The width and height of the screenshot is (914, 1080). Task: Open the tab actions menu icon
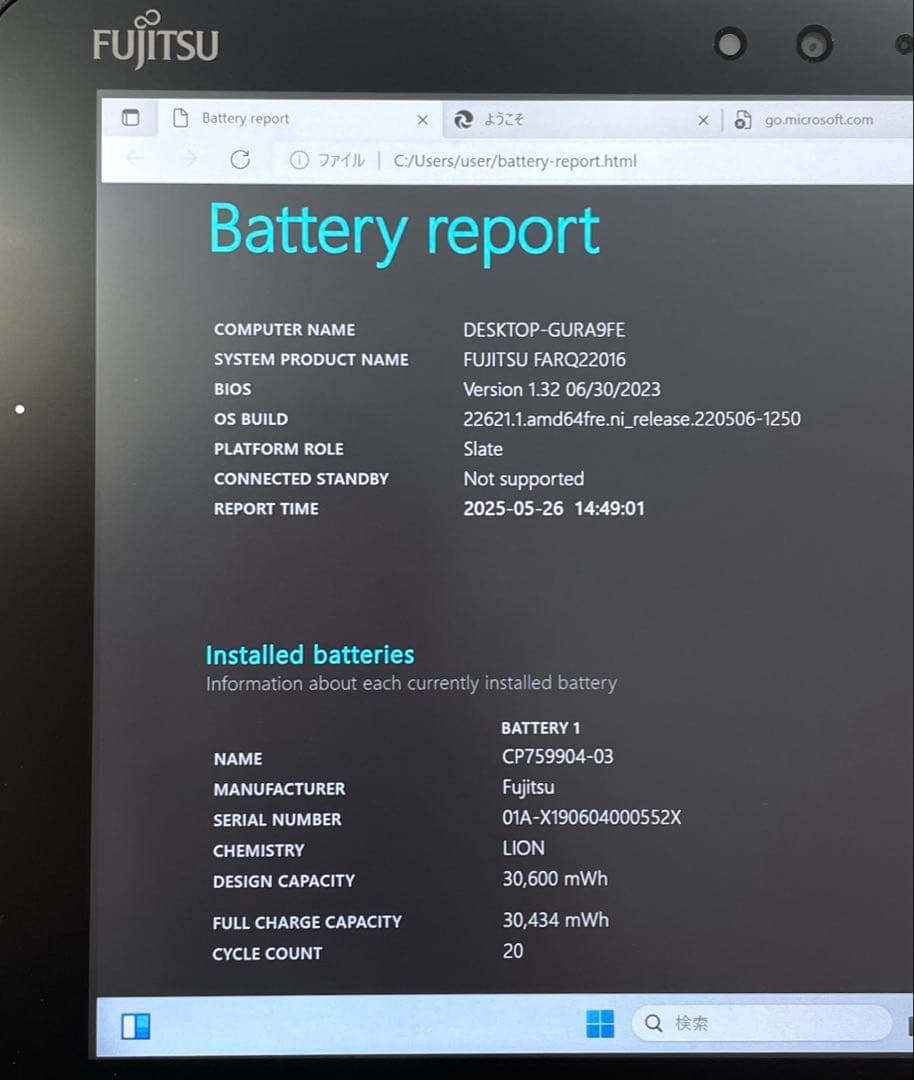pyautogui.click(x=131, y=118)
